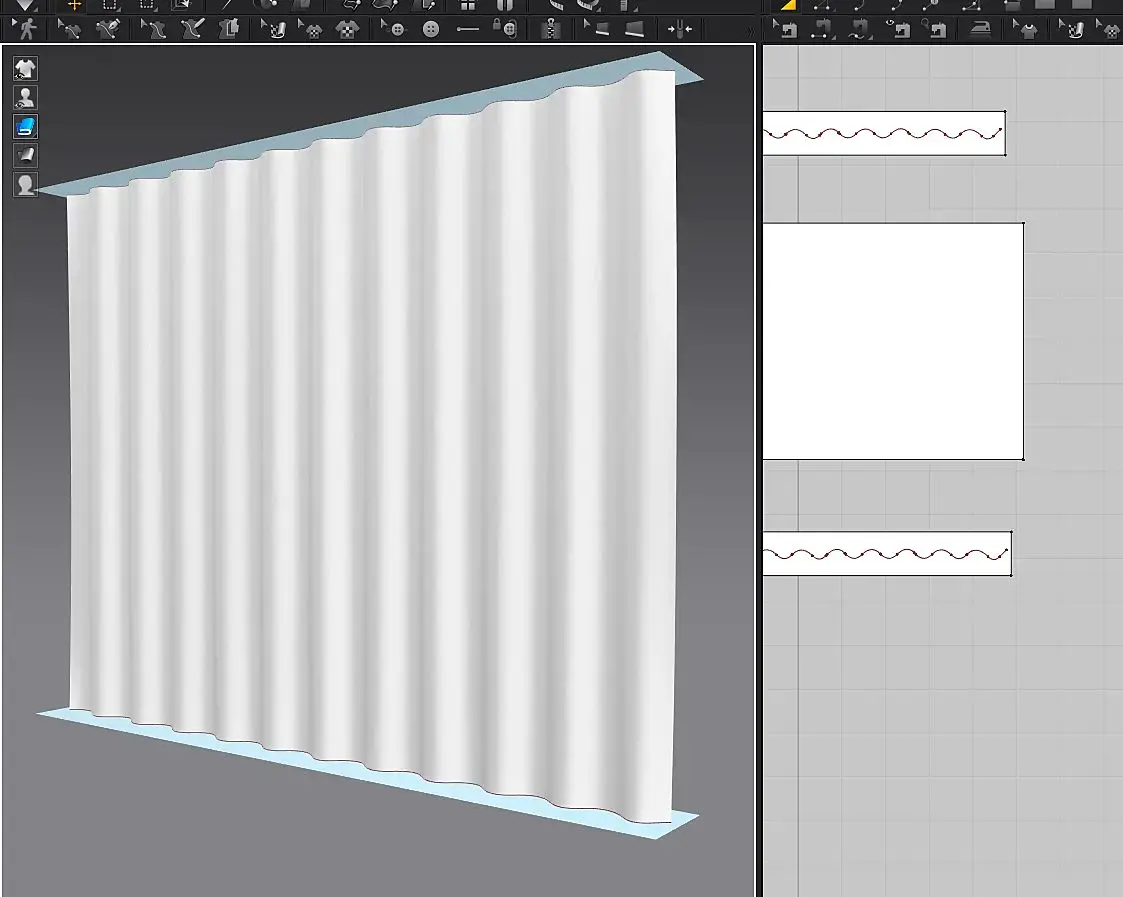1123x897 pixels.
Task: Select the orange Select/Move gizmo tool
Action: (74, 6)
